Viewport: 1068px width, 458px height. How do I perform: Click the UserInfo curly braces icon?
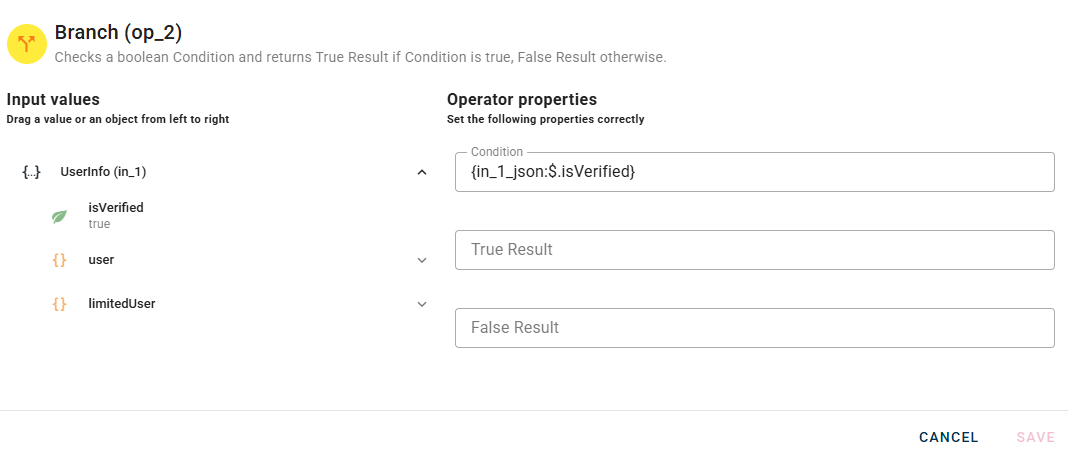point(31,172)
